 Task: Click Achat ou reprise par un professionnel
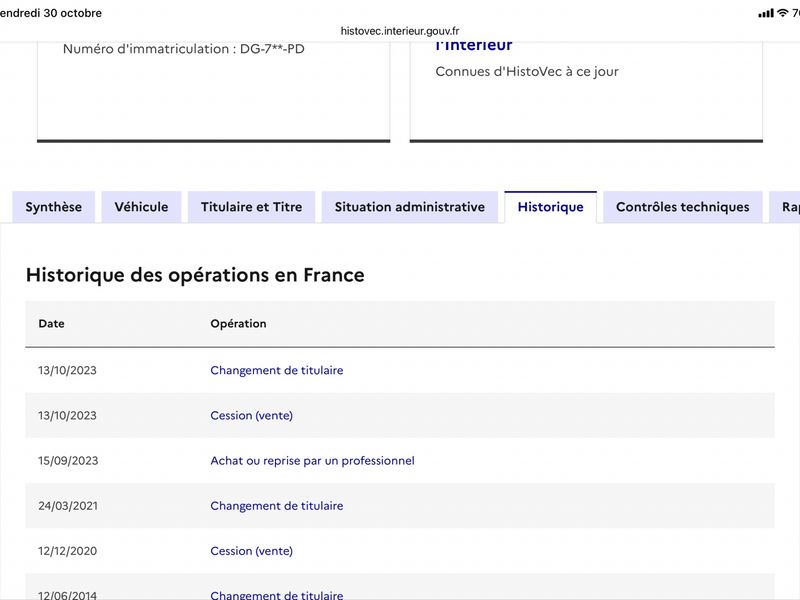(x=312, y=461)
